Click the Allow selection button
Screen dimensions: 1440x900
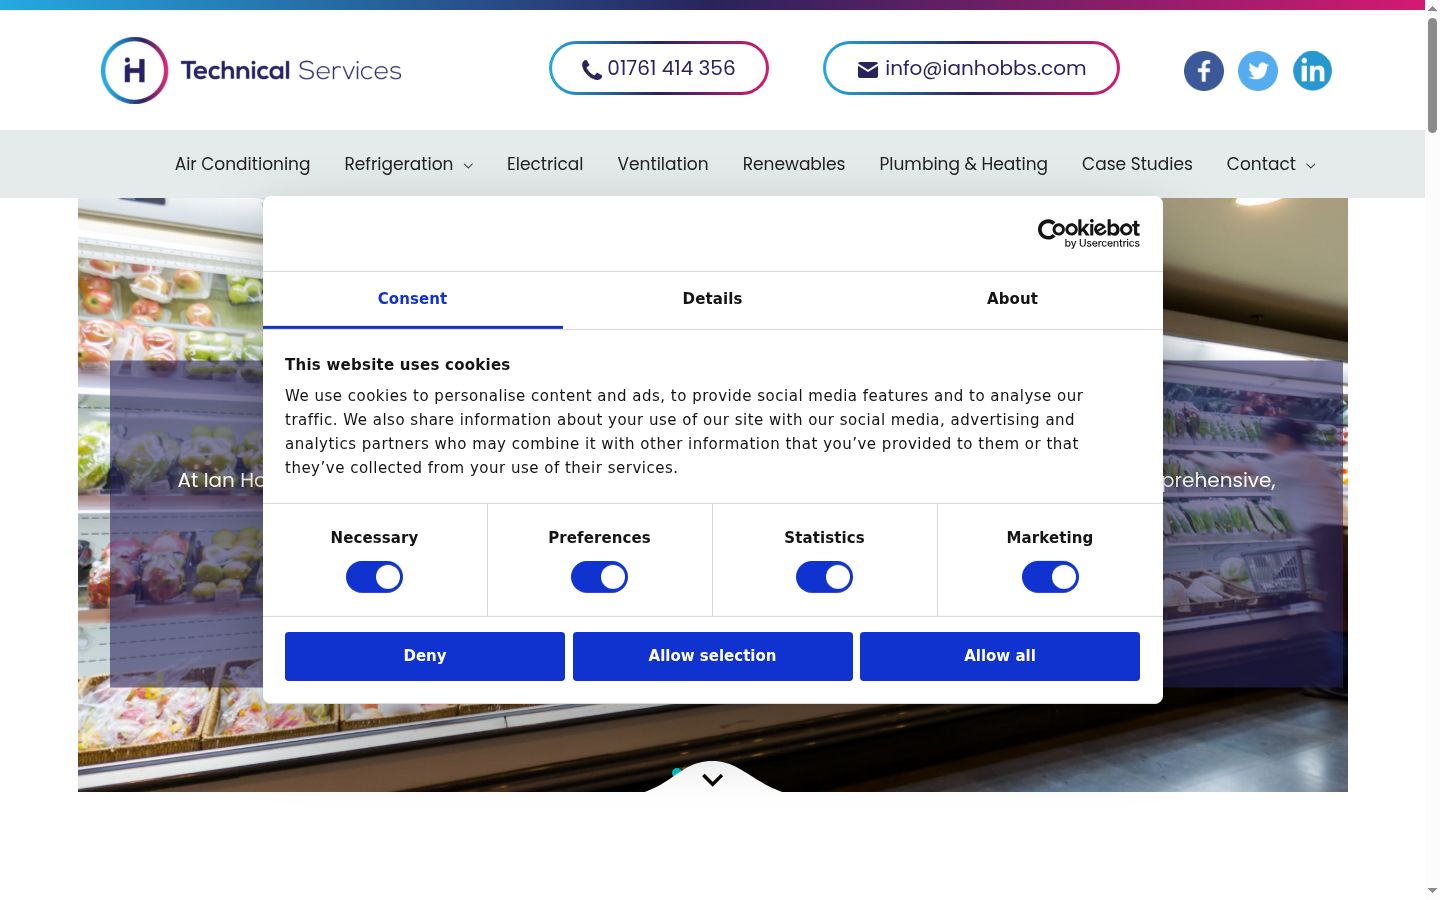[712, 656]
